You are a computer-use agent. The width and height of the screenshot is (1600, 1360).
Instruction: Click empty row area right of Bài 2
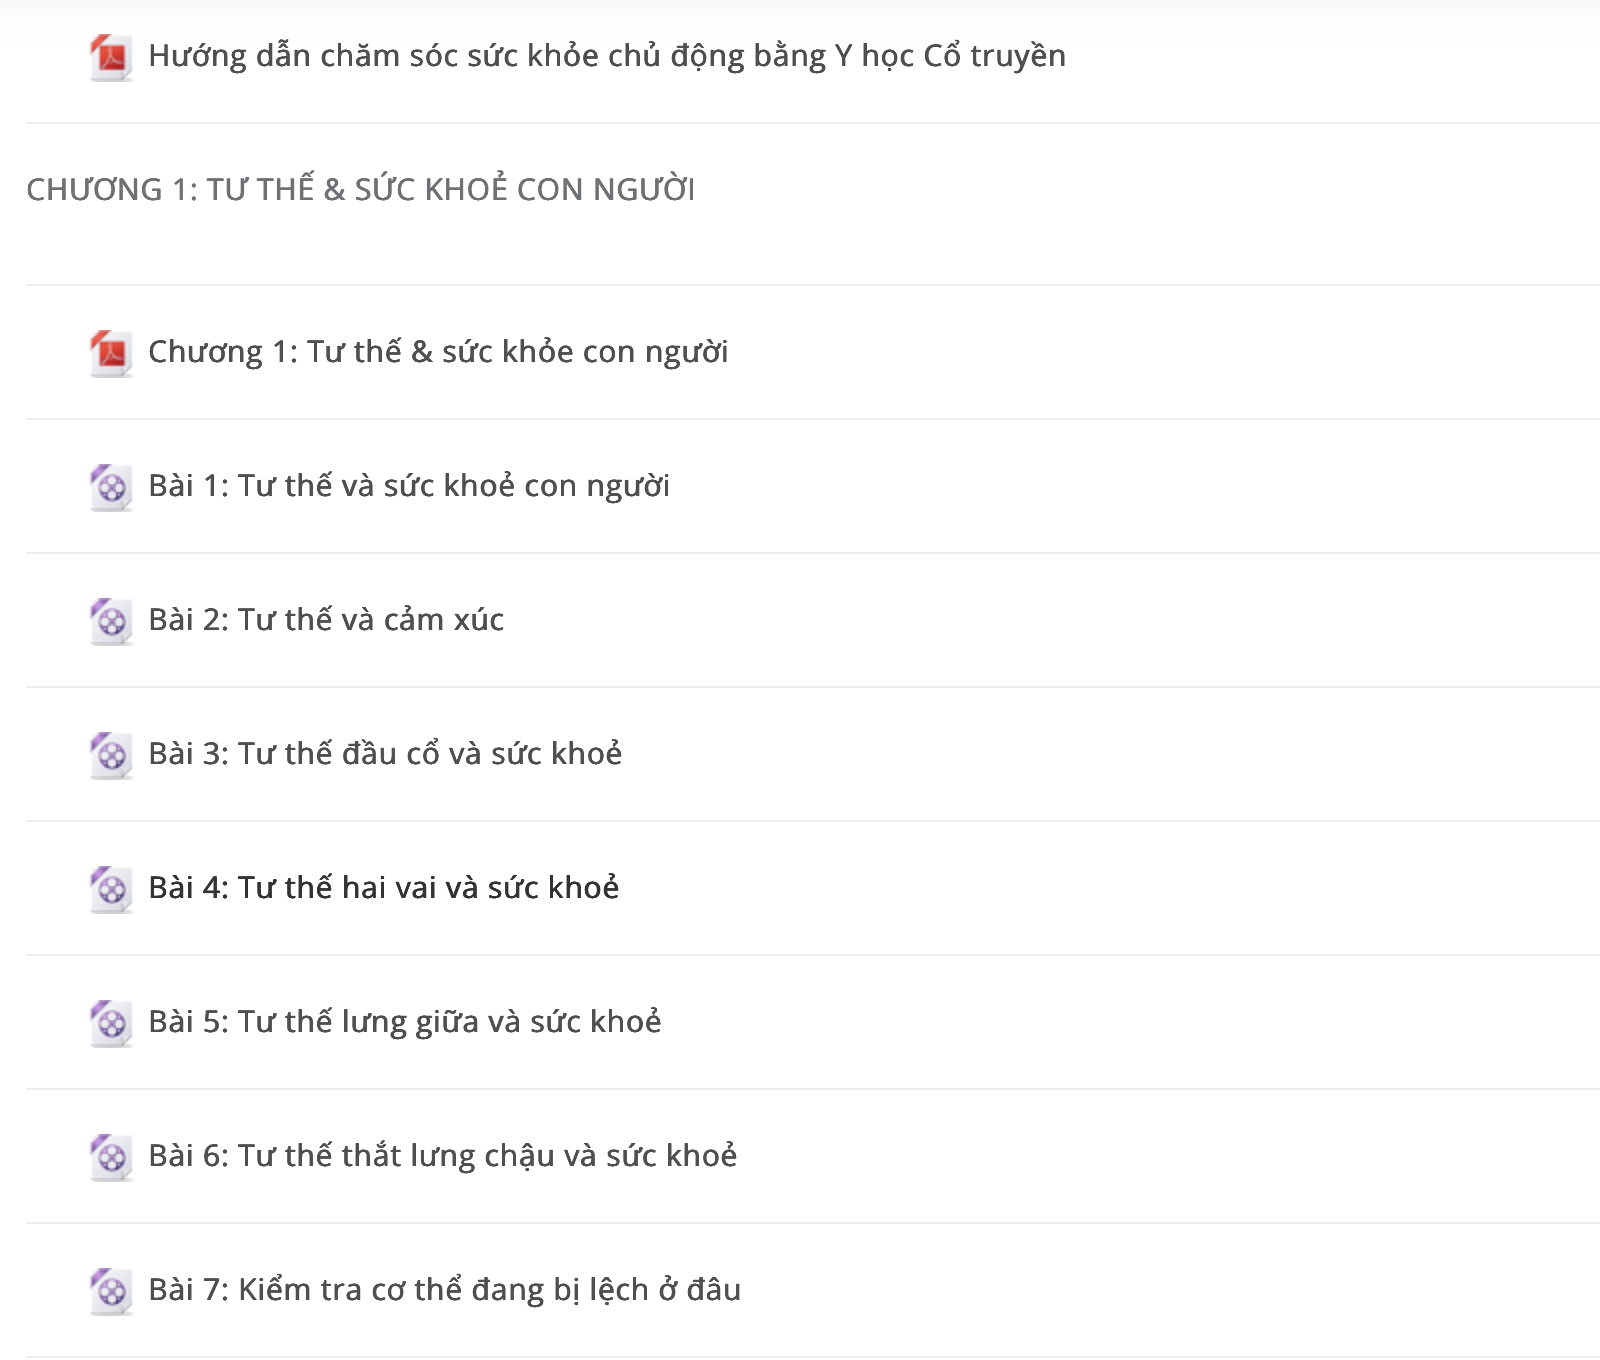click(1050, 620)
